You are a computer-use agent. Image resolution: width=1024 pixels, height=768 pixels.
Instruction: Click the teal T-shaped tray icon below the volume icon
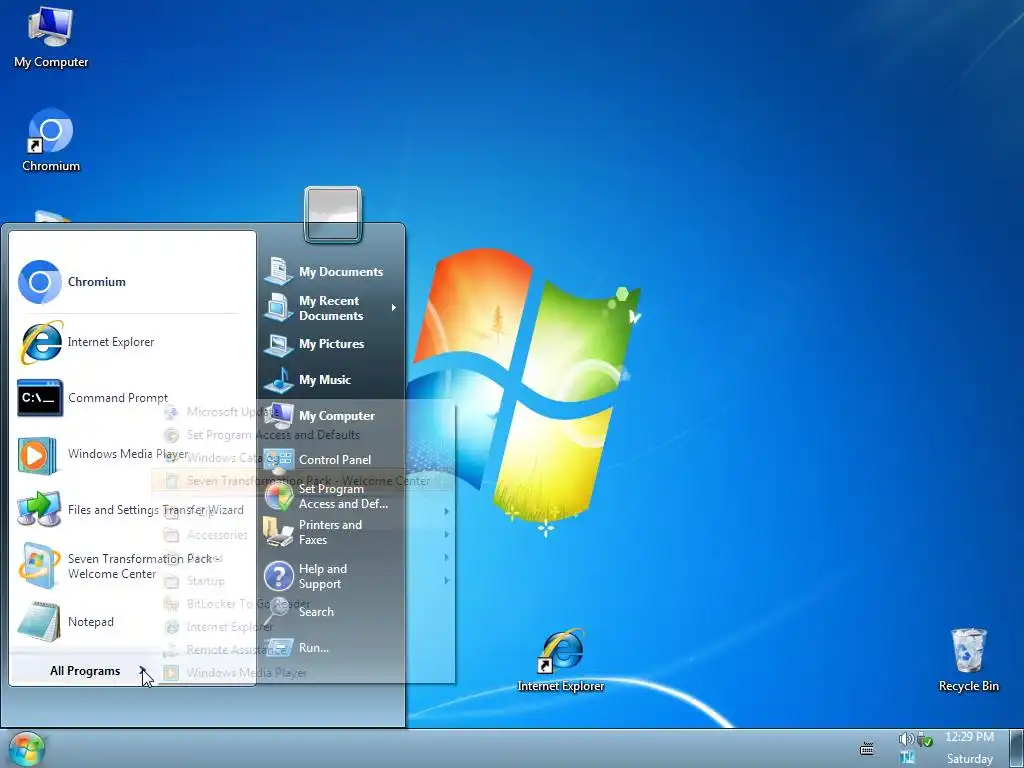pos(907,758)
